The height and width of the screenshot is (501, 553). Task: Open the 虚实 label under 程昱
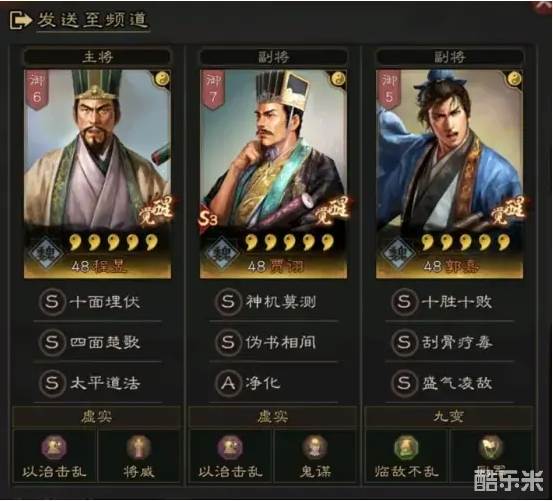pyautogui.click(x=97, y=417)
